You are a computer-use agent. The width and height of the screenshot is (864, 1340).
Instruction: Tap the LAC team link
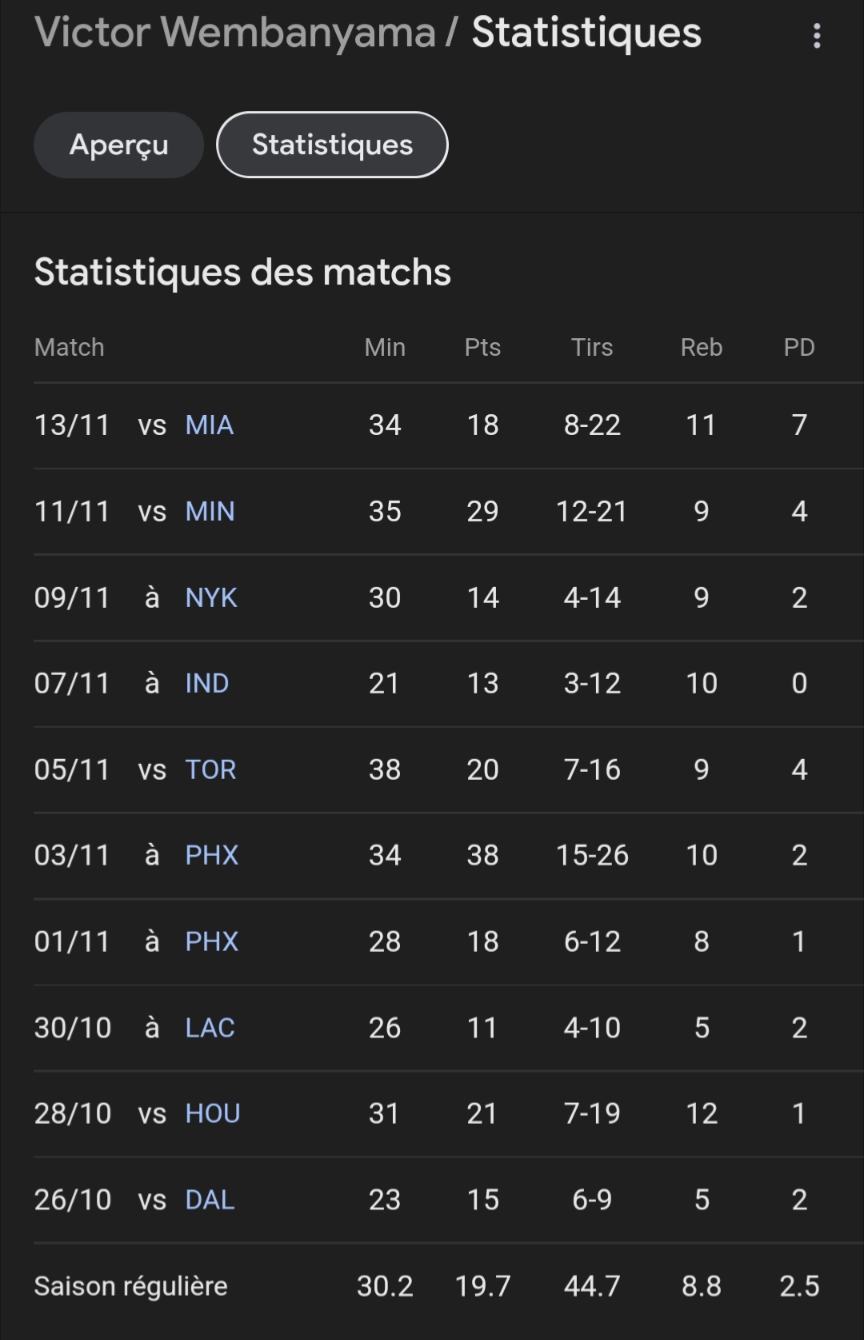pos(210,1027)
